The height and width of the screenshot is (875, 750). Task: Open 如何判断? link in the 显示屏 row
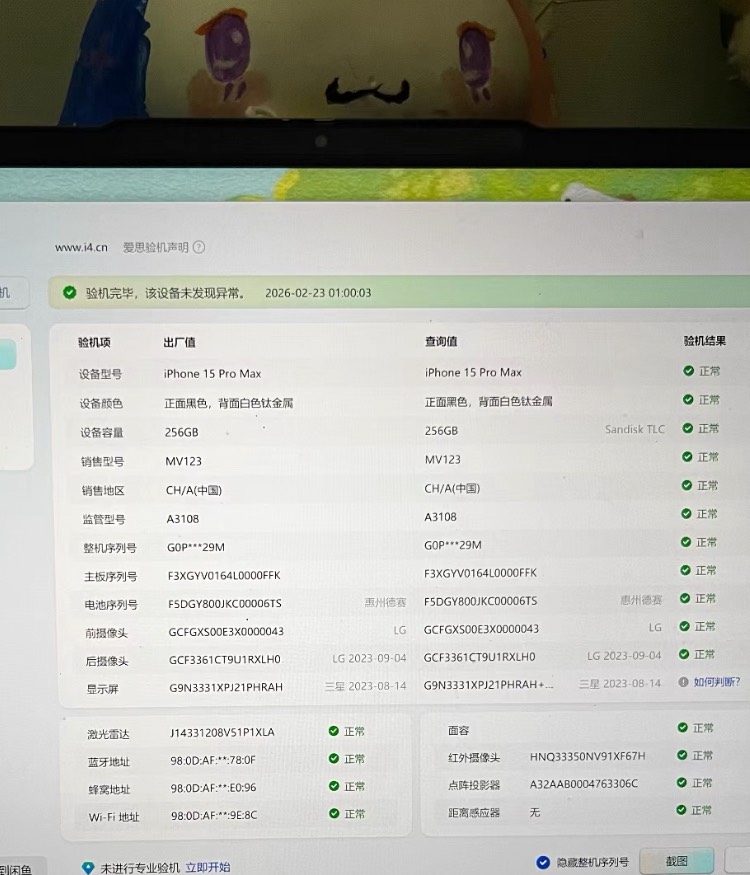pos(717,681)
